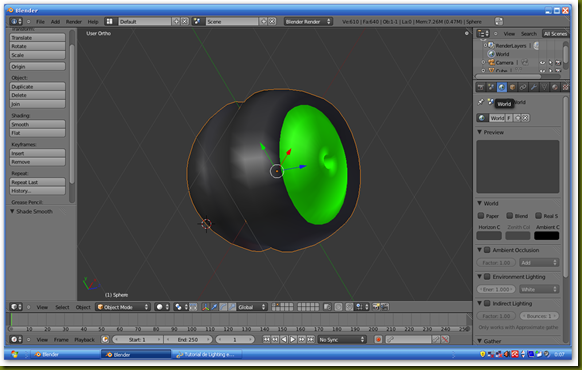
Task: Open the viewport shading dropdown
Action: pyautogui.click(x=162, y=307)
